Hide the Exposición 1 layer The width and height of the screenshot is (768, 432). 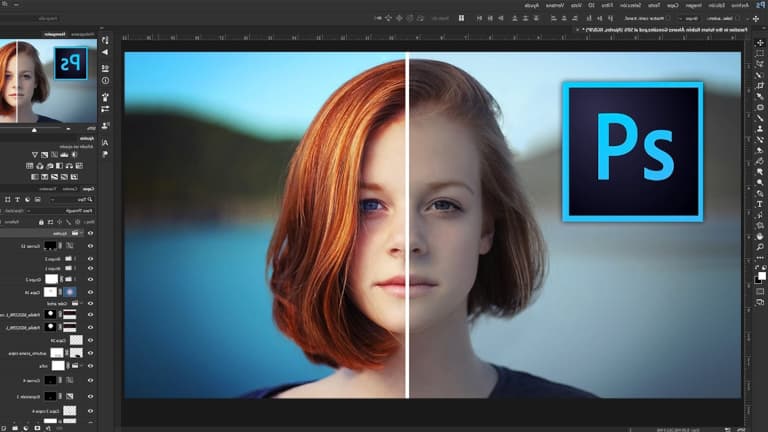(90, 396)
